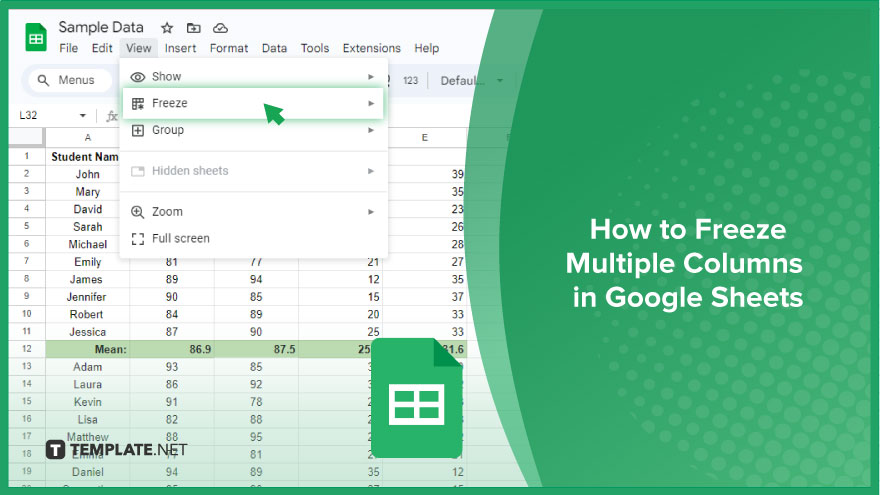880x495 pixels.
Task: Expand the Freeze submenu arrow
Action: [x=370, y=103]
